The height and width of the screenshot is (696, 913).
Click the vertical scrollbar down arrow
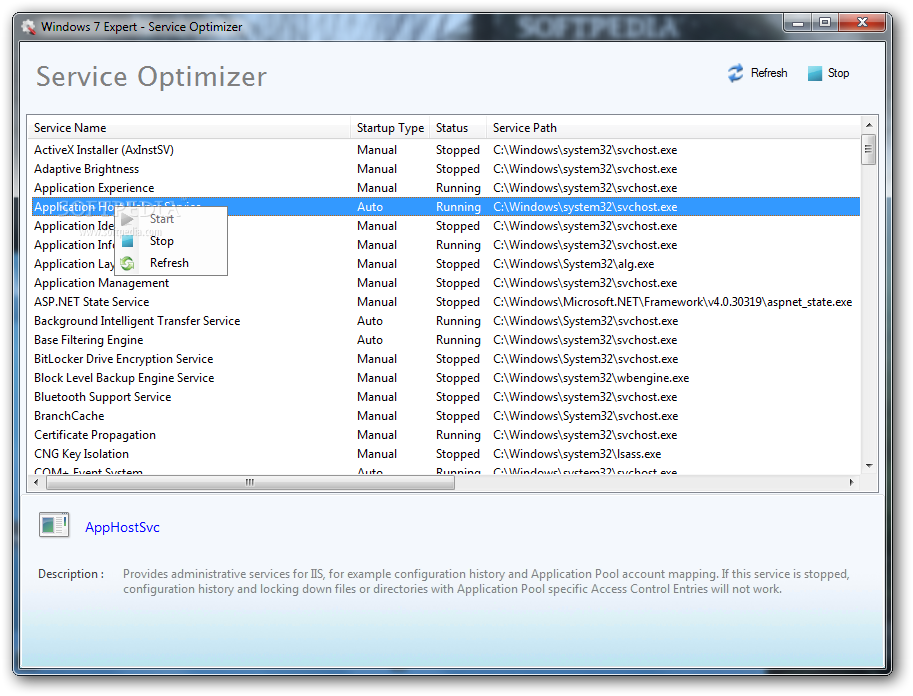pyautogui.click(x=869, y=465)
